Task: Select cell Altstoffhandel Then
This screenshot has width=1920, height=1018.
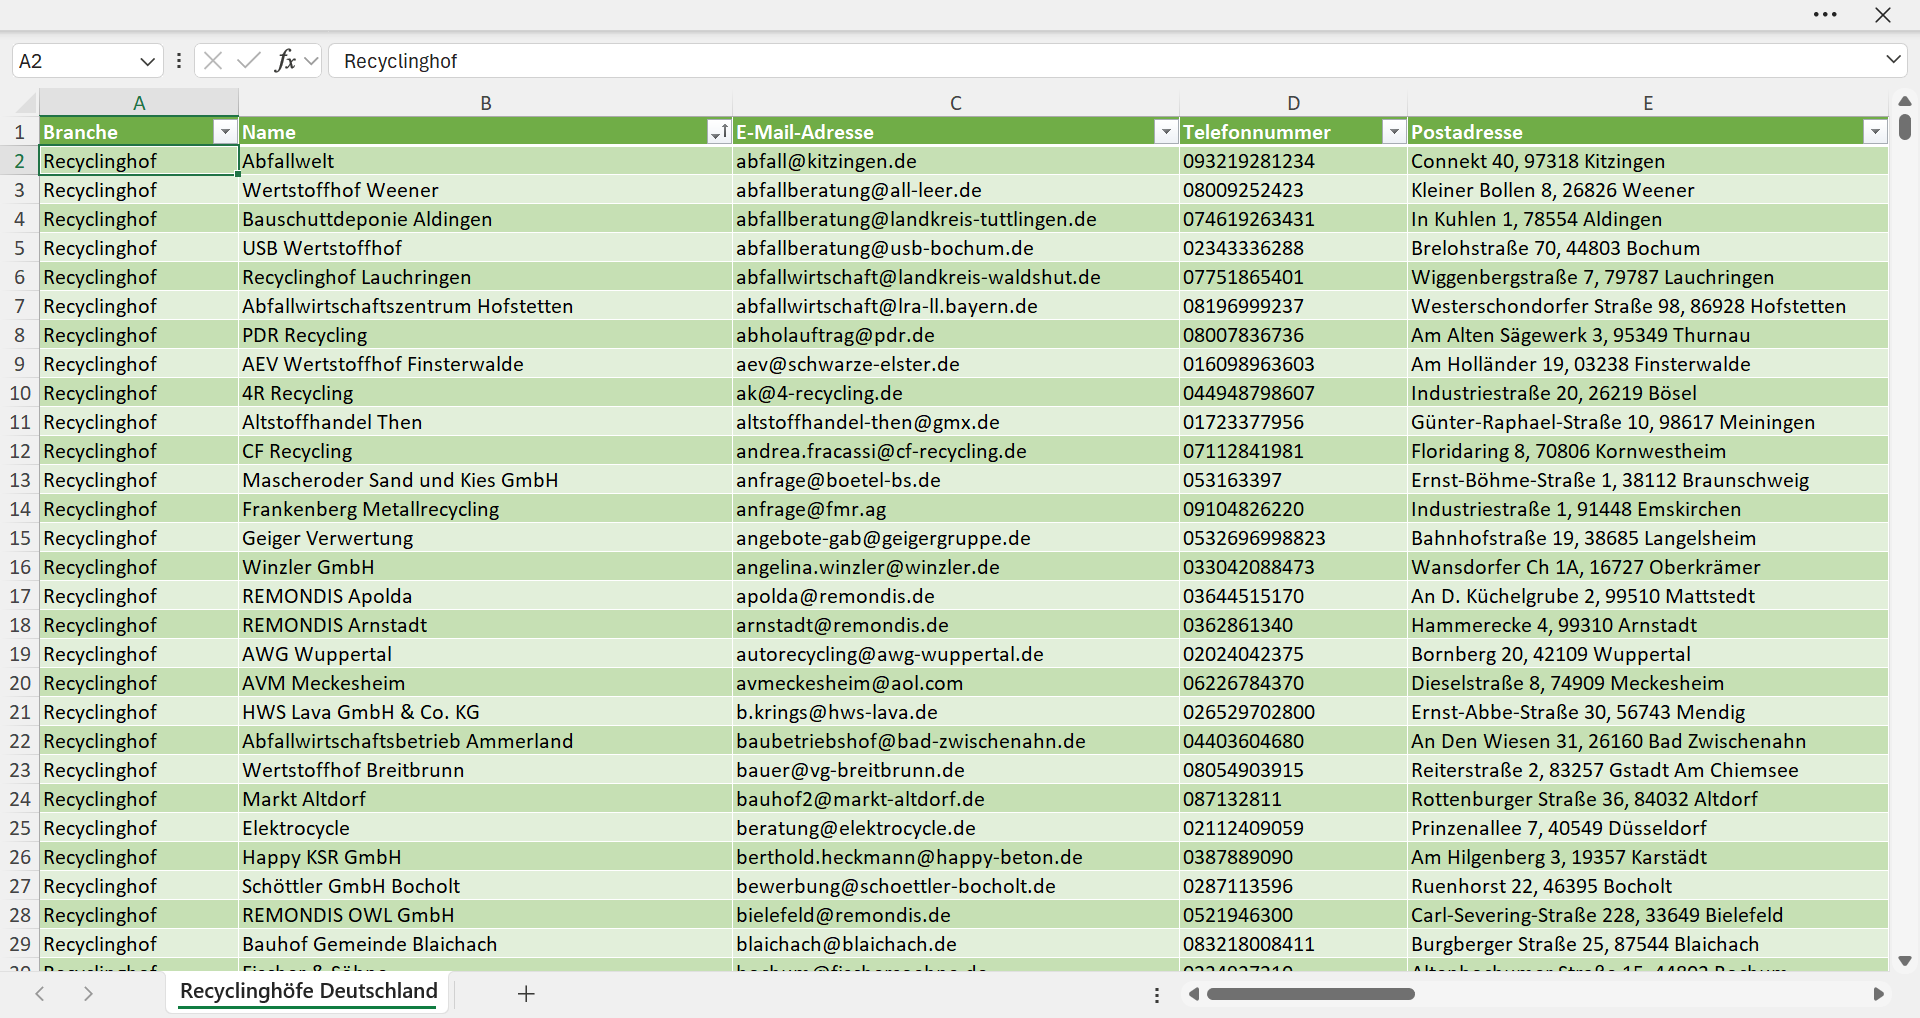Action: pos(486,422)
